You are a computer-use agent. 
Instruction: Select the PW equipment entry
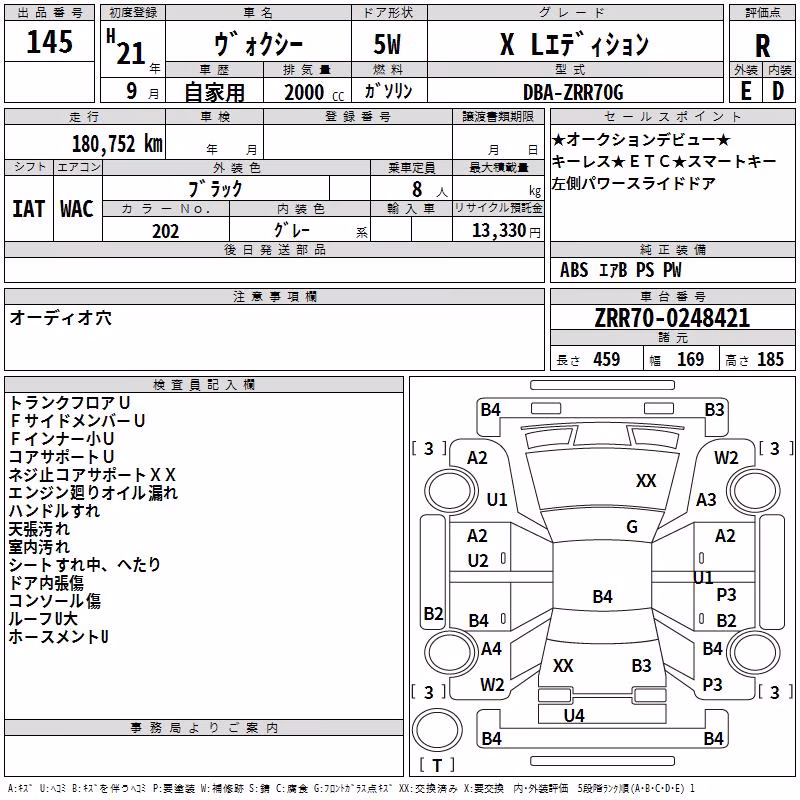pyautogui.click(x=672, y=270)
